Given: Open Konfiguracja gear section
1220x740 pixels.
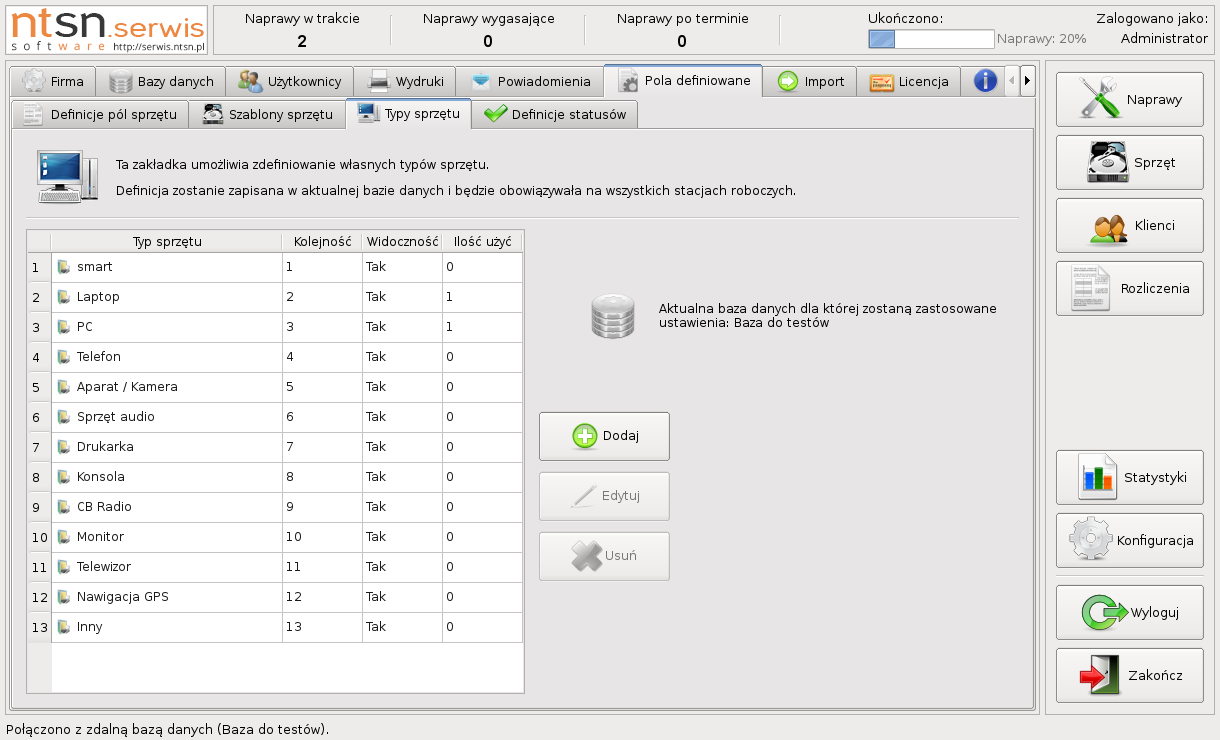Looking at the screenshot, I should 1129,540.
